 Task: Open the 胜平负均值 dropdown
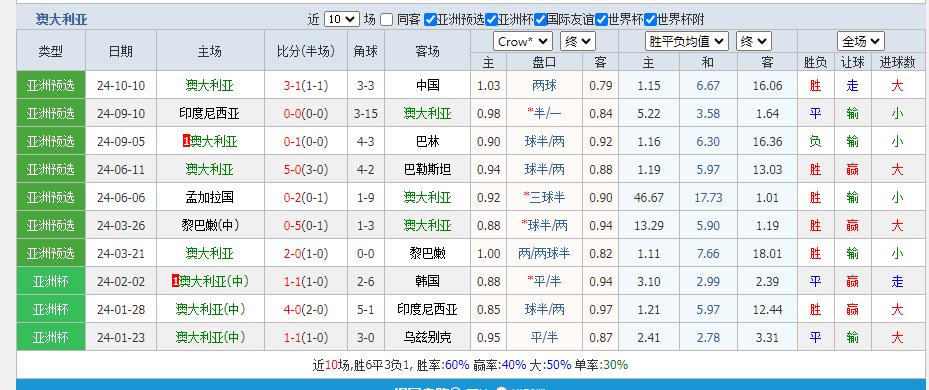(x=686, y=41)
